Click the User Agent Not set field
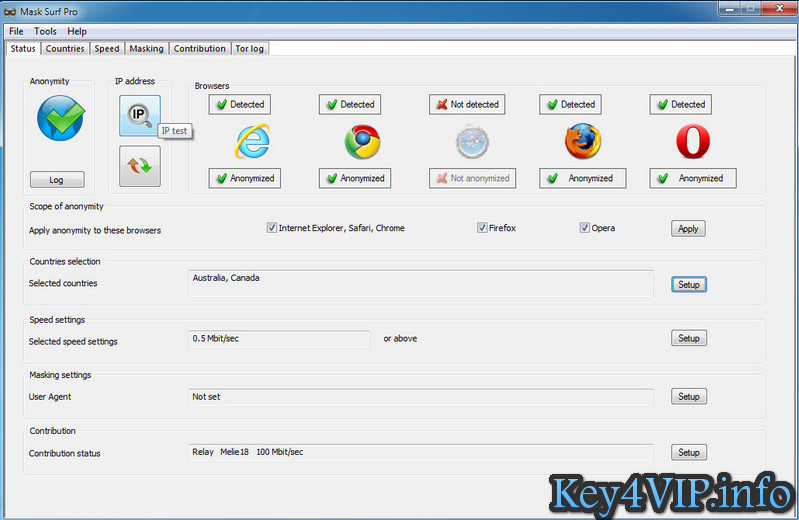Viewport: 799px width, 520px height. (420, 397)
